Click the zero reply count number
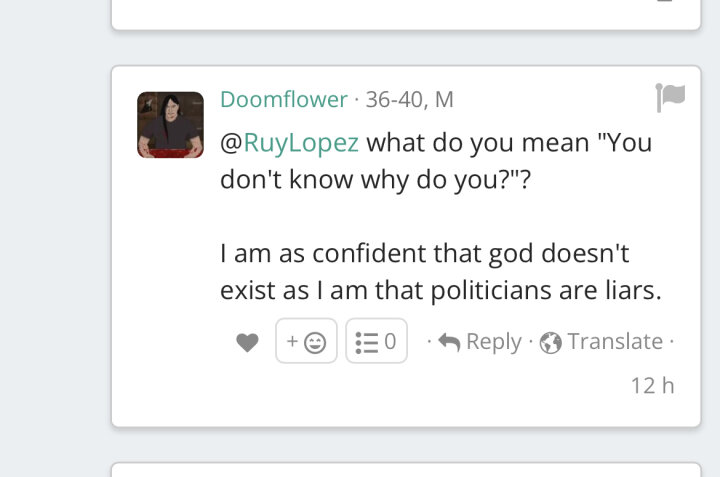The height and width of the screenshot is (477, 720). pyautogui.click(x=390, y=342)
